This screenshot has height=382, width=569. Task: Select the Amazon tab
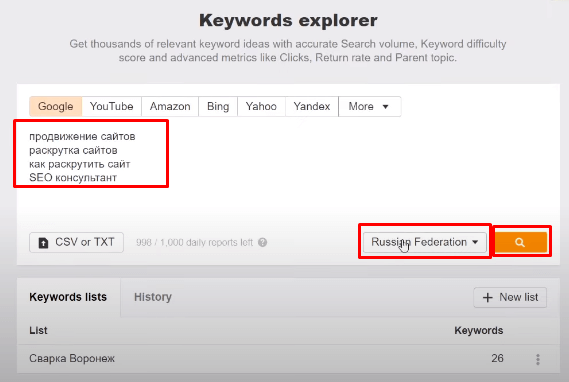[170, 106]
